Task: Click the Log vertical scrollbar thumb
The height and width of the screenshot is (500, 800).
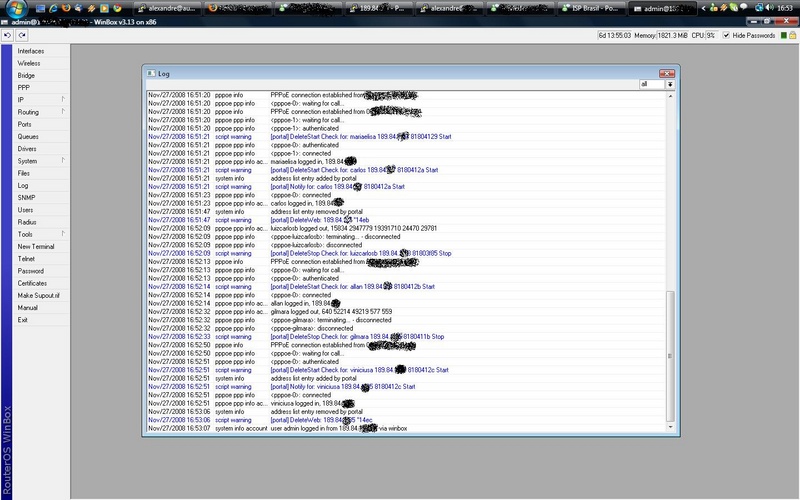Action: pyautogui.click(x=670, y=356)
